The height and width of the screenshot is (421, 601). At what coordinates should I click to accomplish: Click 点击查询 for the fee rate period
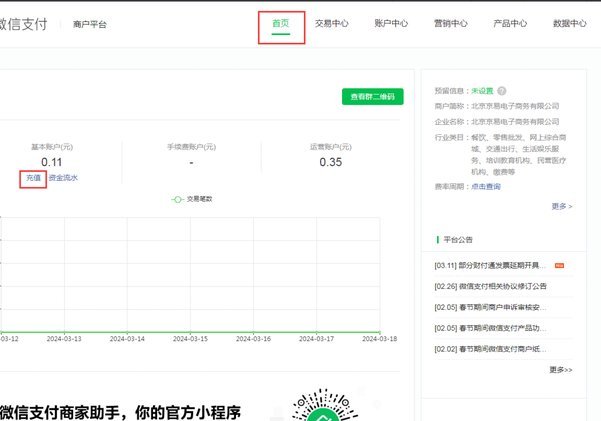coord(486,187)
